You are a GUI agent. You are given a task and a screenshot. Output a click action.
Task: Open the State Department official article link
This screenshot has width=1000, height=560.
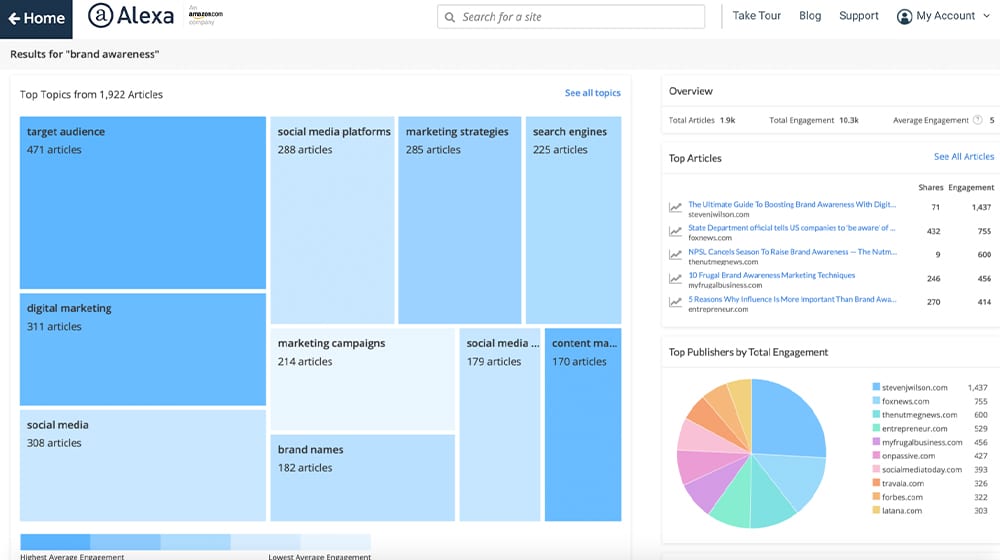(791, 228)
